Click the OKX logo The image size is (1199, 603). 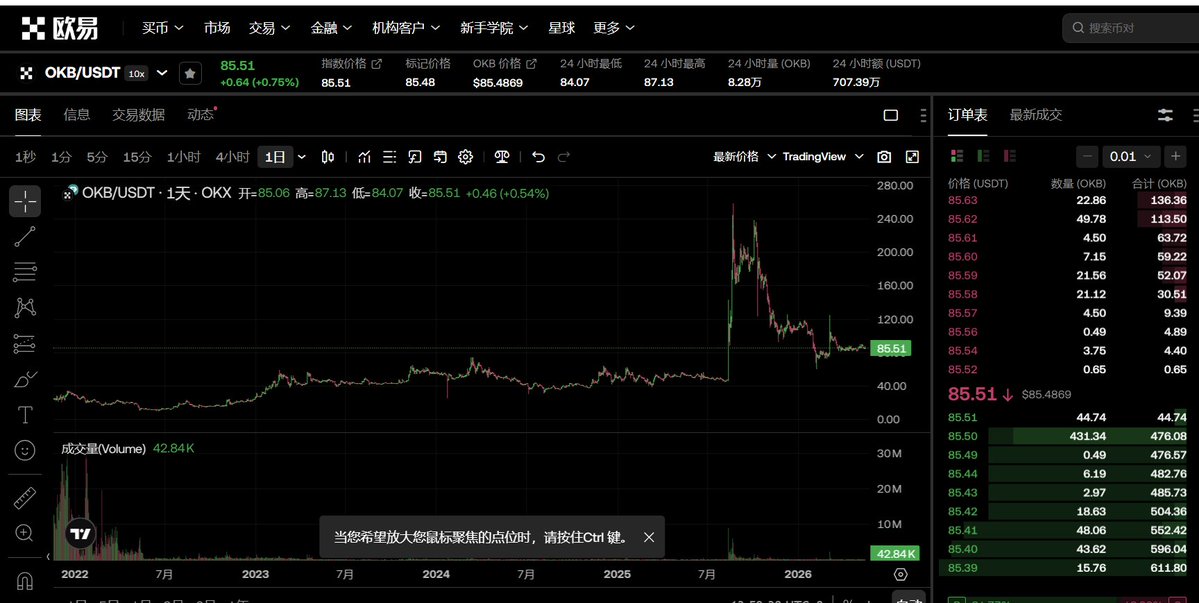(60, 28)
